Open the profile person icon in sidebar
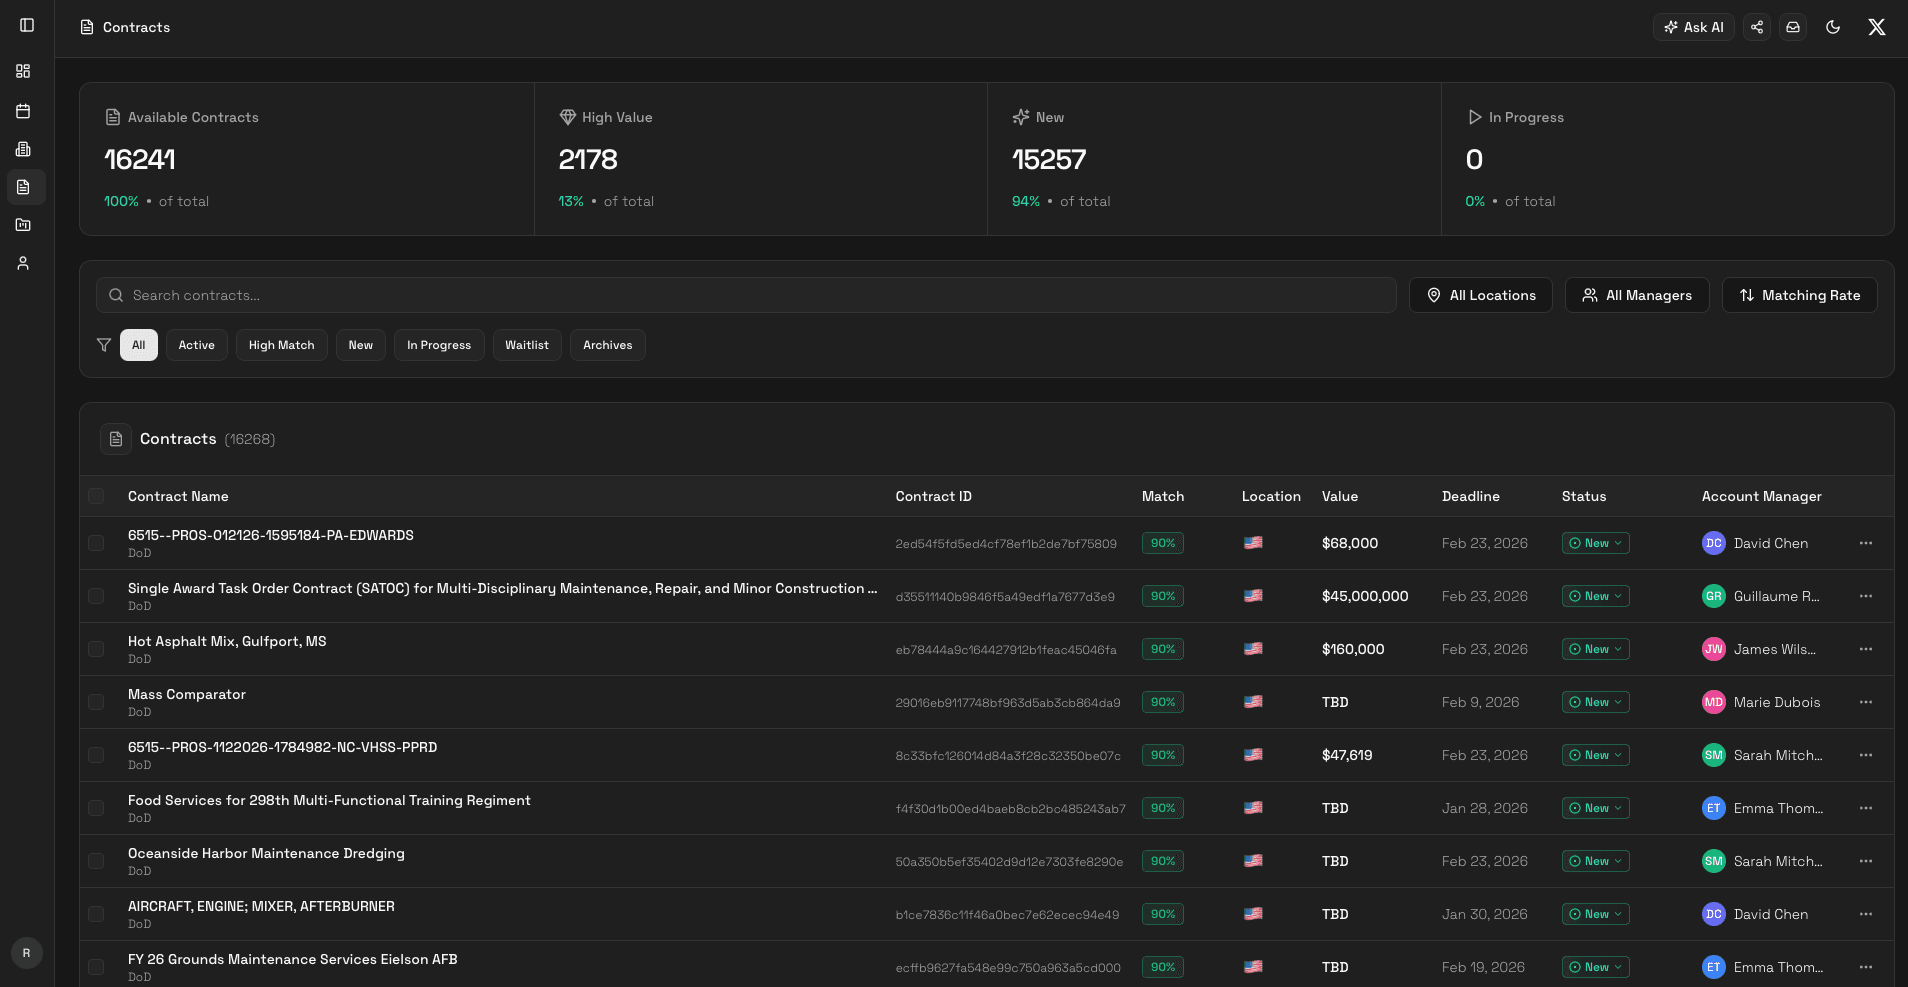 pyautogui.click(x=23, y=263)
